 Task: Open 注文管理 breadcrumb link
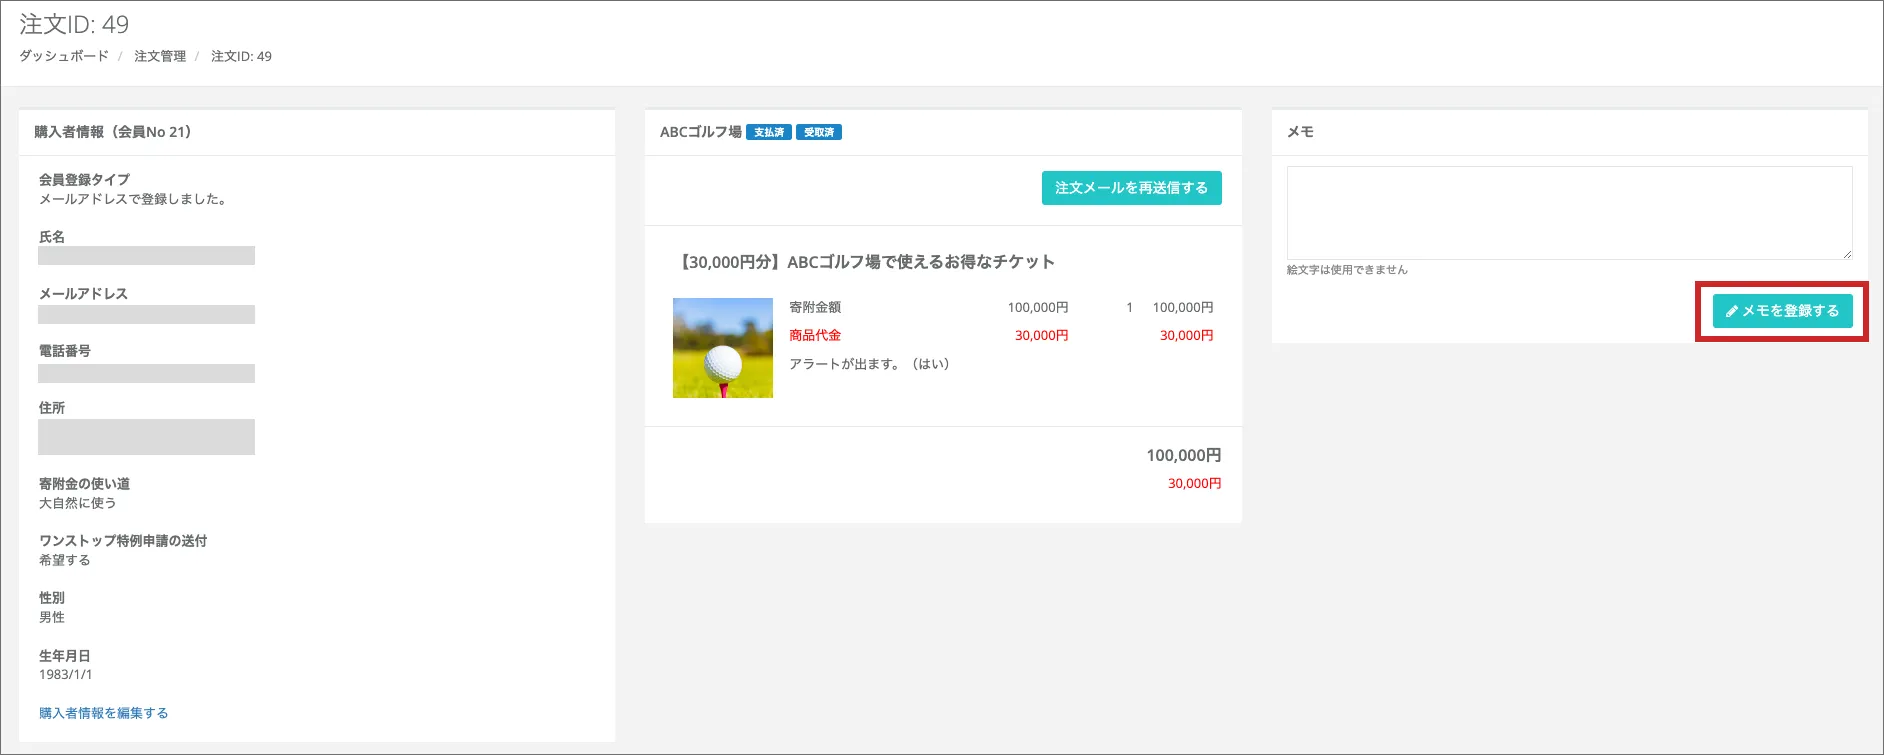point(160,56)
